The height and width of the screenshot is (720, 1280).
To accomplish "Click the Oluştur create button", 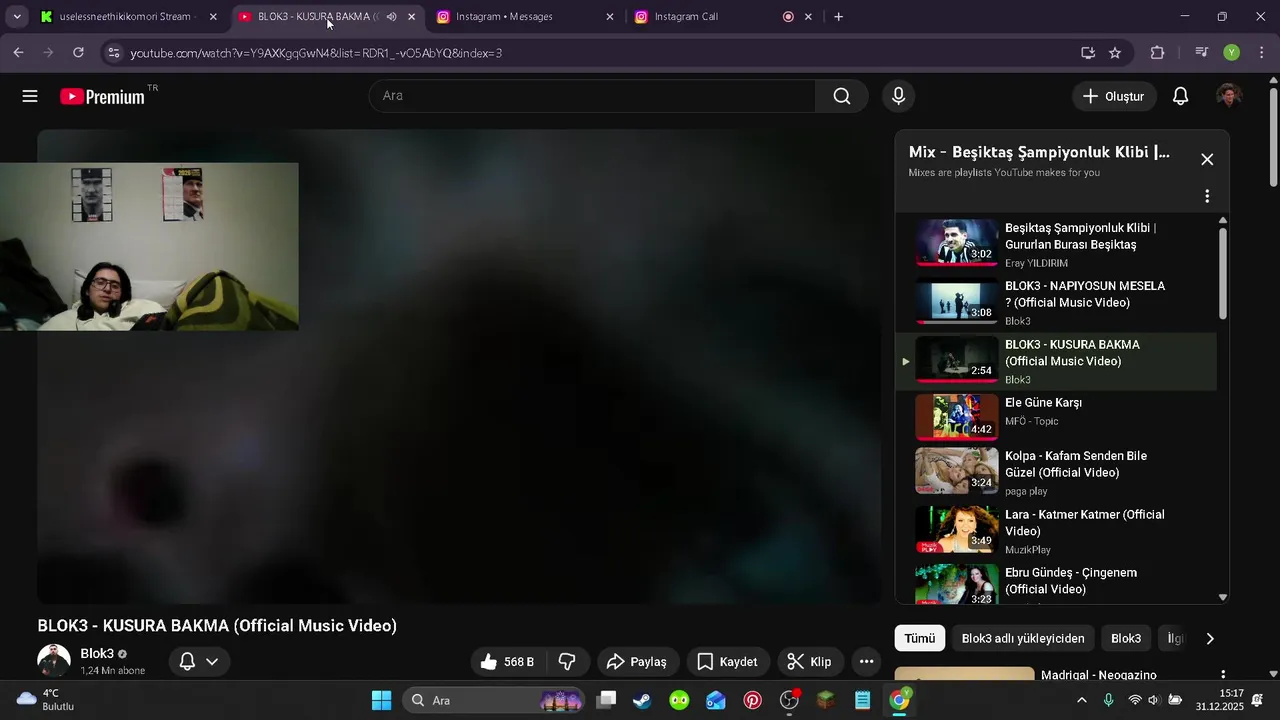I will 1113,96.
